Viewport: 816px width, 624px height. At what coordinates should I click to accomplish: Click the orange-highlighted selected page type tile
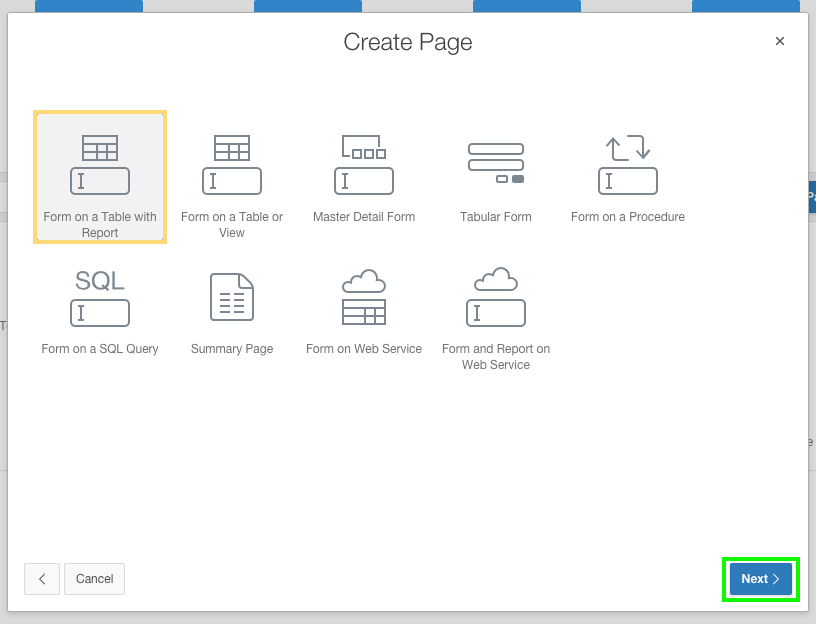[100, 176]
